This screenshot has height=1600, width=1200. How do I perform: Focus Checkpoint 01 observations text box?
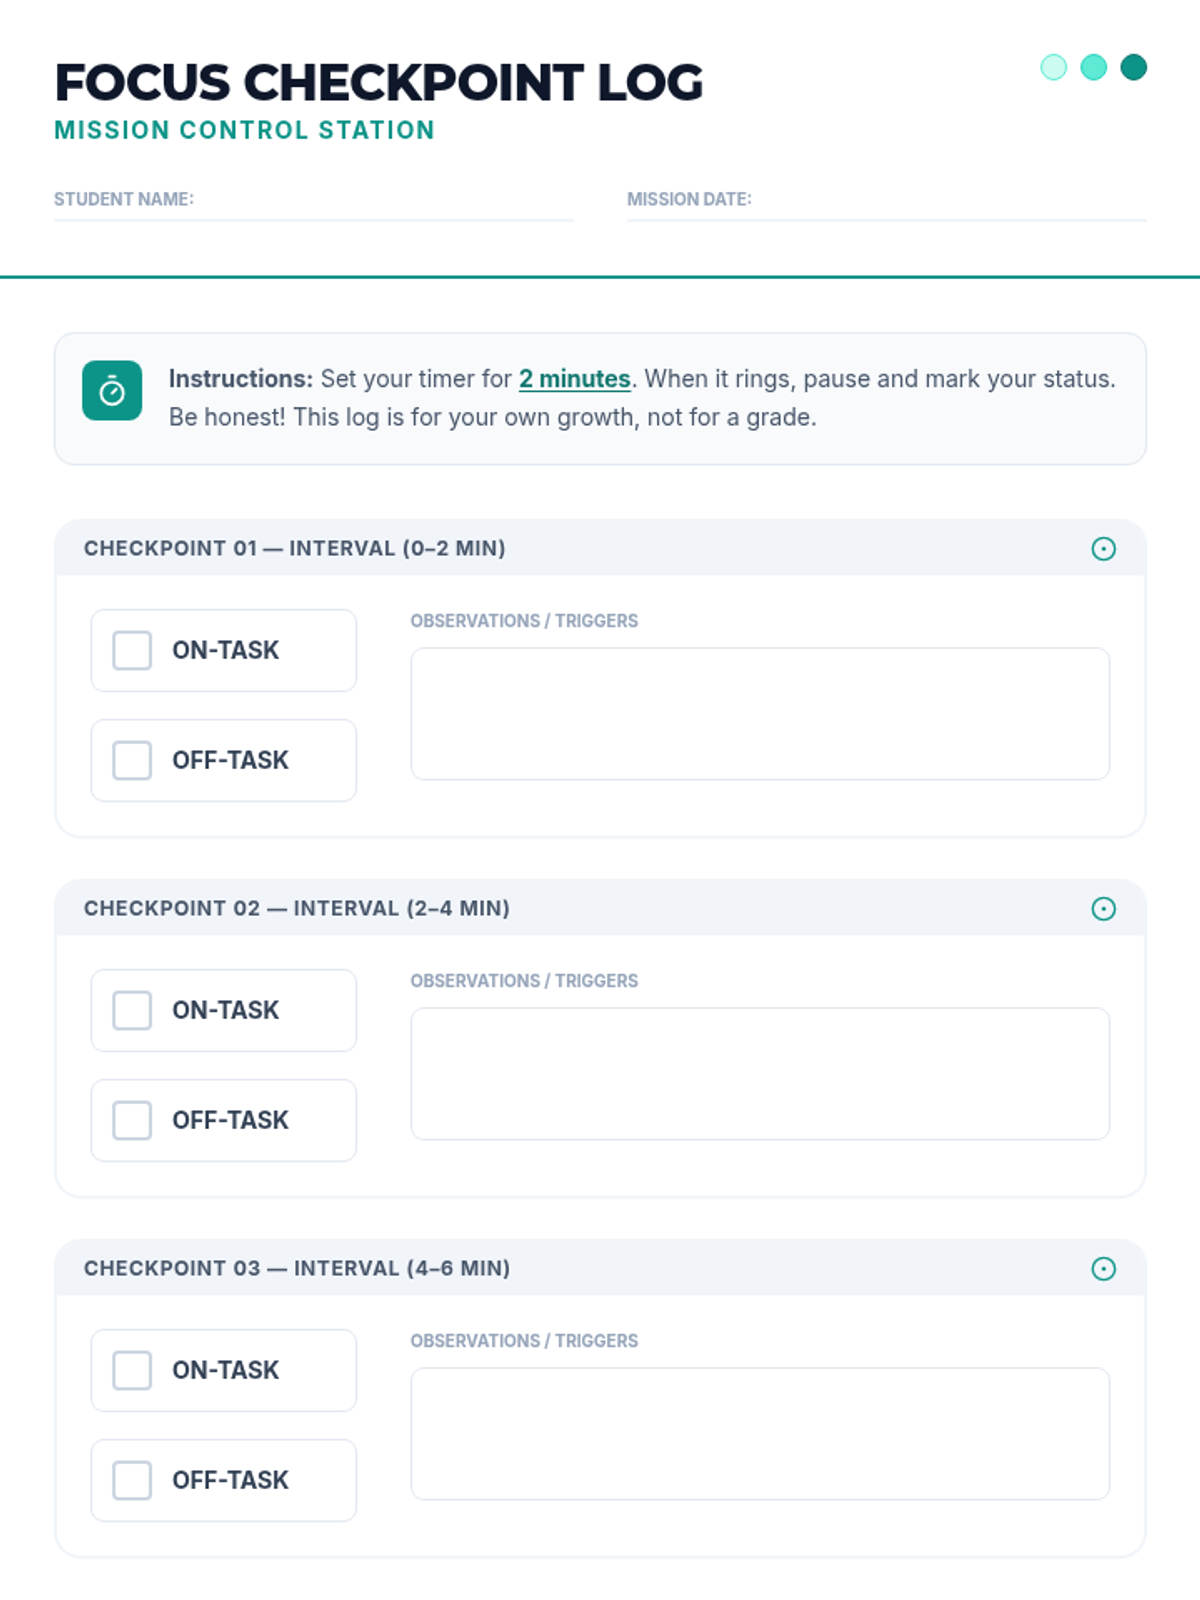760,713
